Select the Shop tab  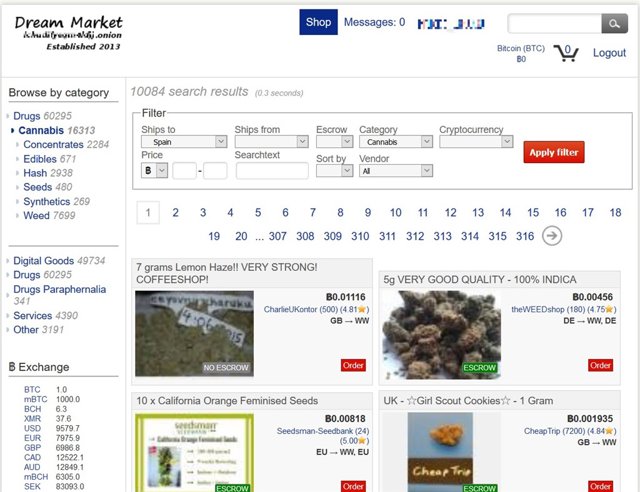click(318, 22)
